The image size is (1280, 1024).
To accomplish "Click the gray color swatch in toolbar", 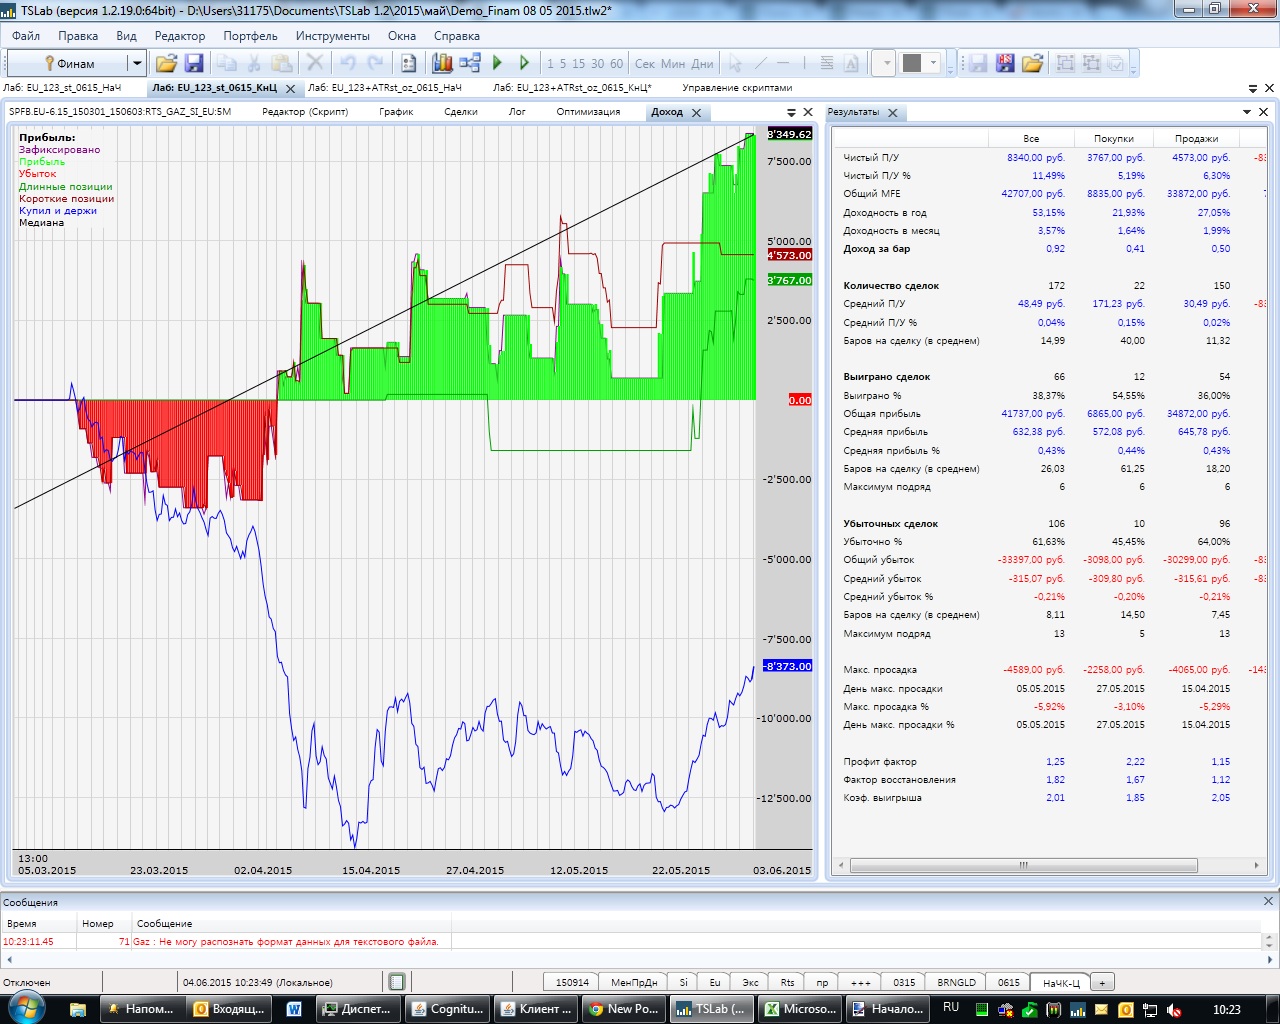I will tap(912, 63).
